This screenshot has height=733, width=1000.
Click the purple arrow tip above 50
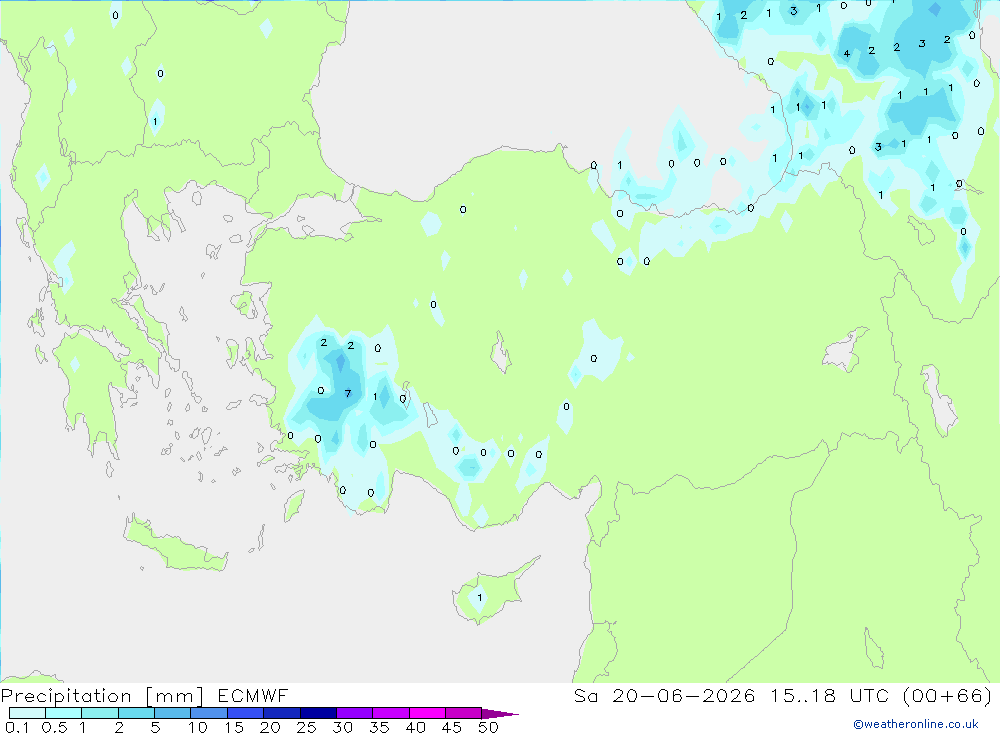499,714
